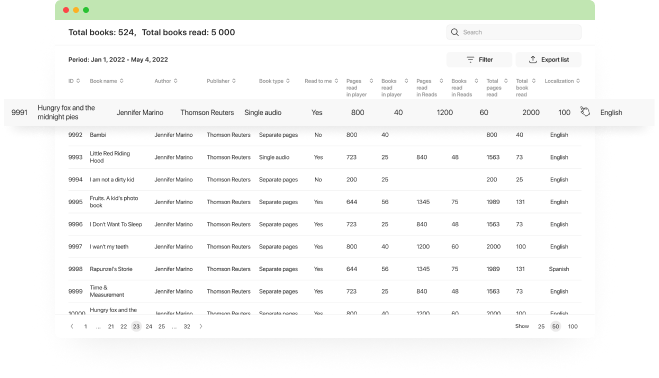The width and height of the screenshot is (659, 378).
Task: Click ID 9991 in highlighted row
Action: [x=19, y=112]
